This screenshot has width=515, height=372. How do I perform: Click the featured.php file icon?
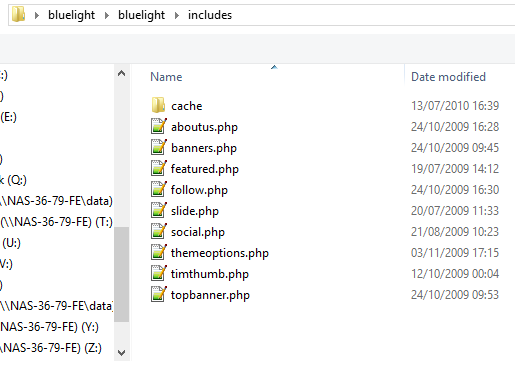[x=159, y=168]
